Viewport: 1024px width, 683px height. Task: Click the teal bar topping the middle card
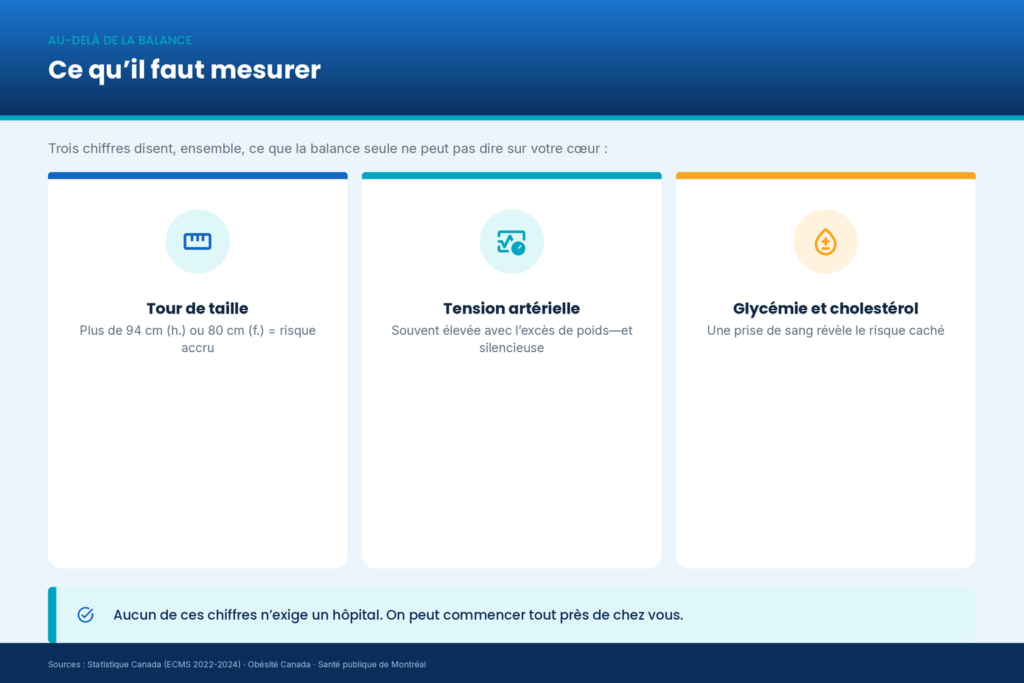point(511,176)
